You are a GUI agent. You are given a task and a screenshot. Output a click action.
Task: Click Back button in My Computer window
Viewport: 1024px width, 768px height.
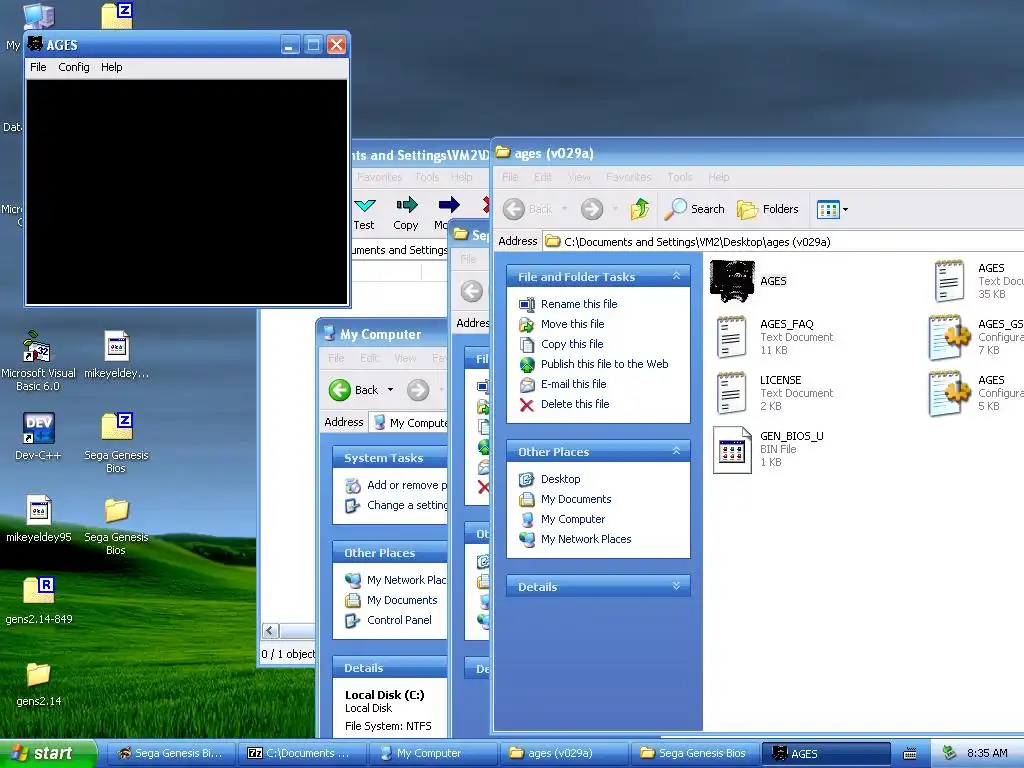[x=353, y=390]
